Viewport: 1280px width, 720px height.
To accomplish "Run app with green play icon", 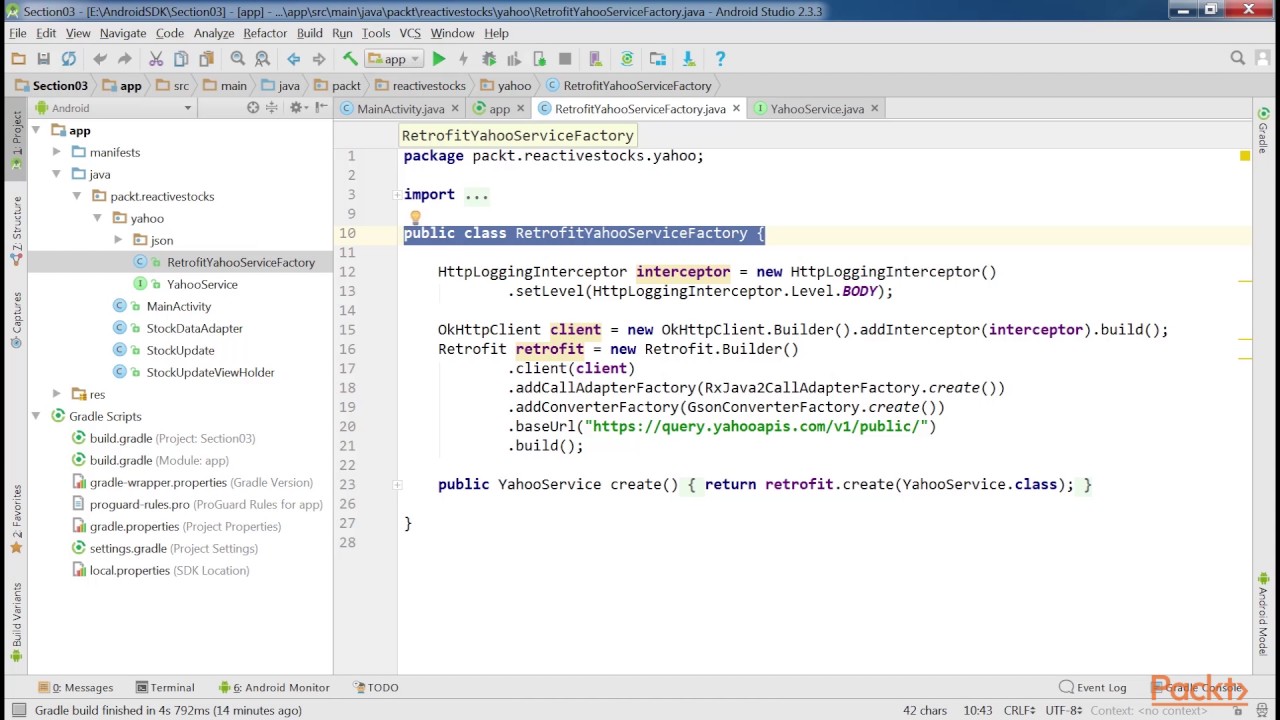I will pyautogui.click(x=438, y=59).
